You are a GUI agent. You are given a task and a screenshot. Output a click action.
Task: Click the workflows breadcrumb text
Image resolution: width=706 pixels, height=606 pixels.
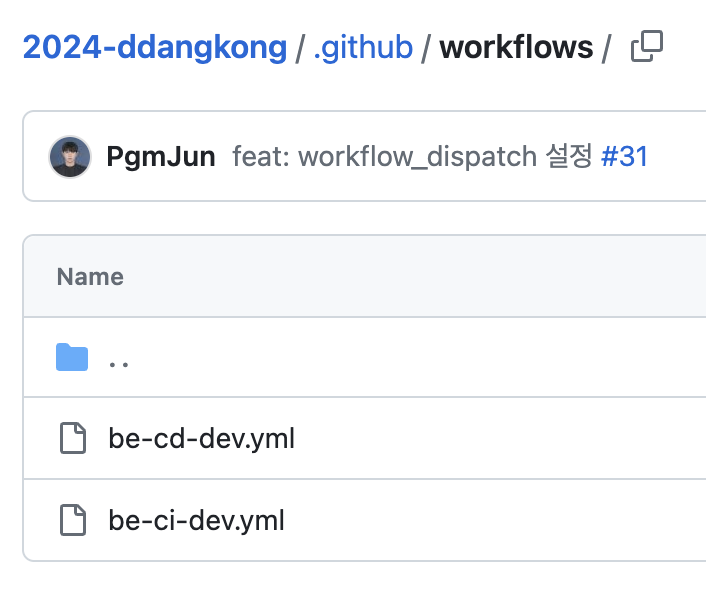pyautogui.click(x=516, y=47)
